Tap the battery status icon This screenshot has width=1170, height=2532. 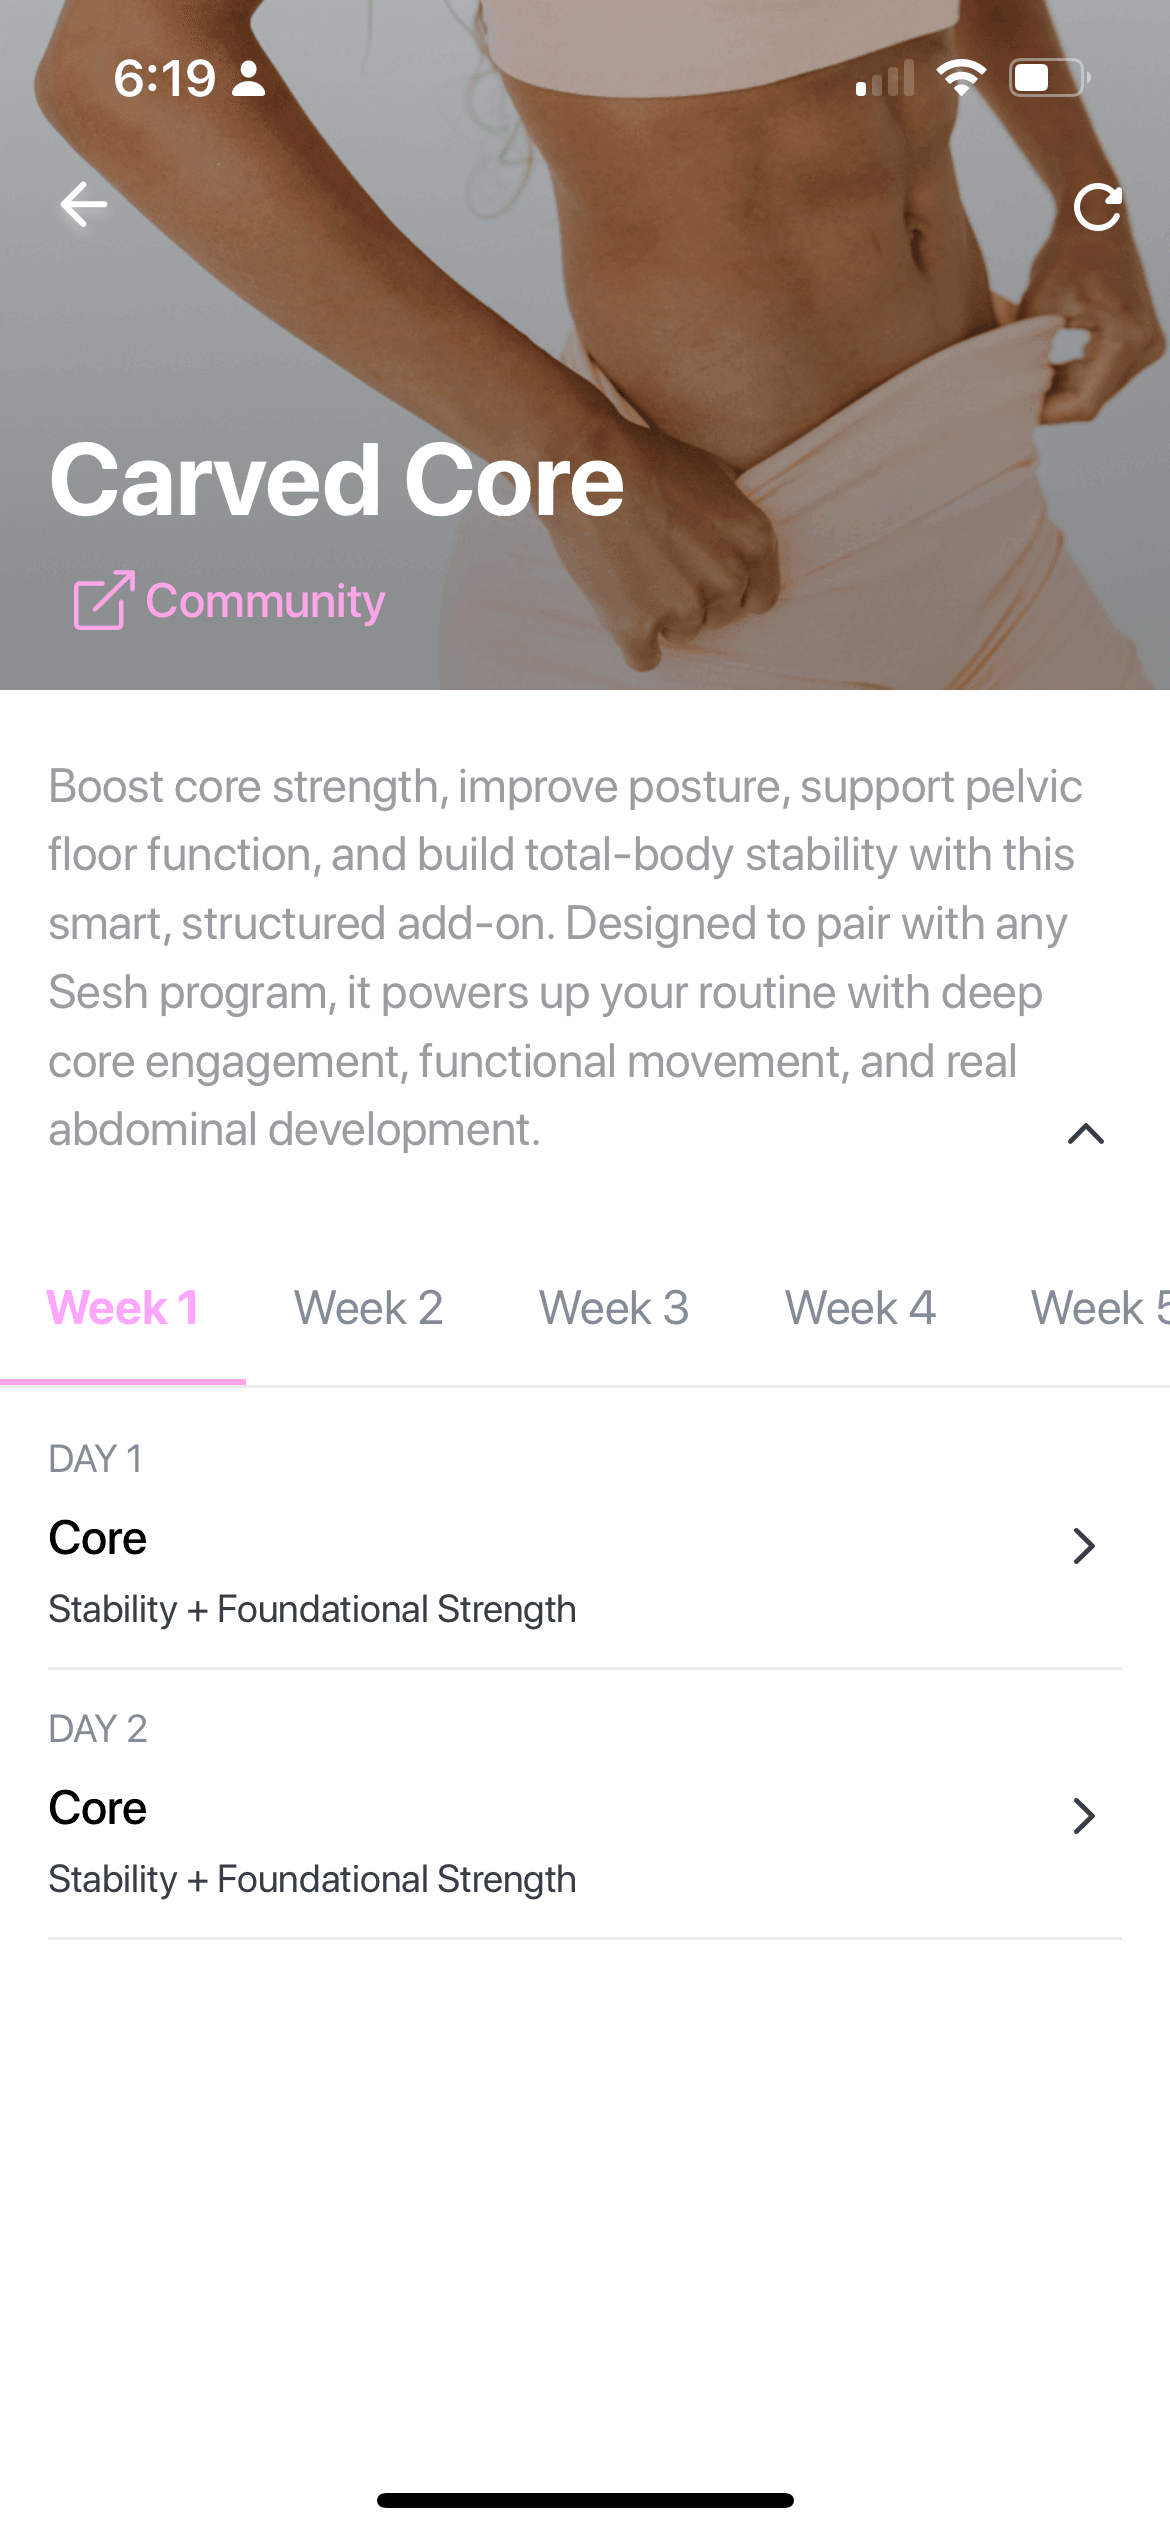tap(1048, 78)
